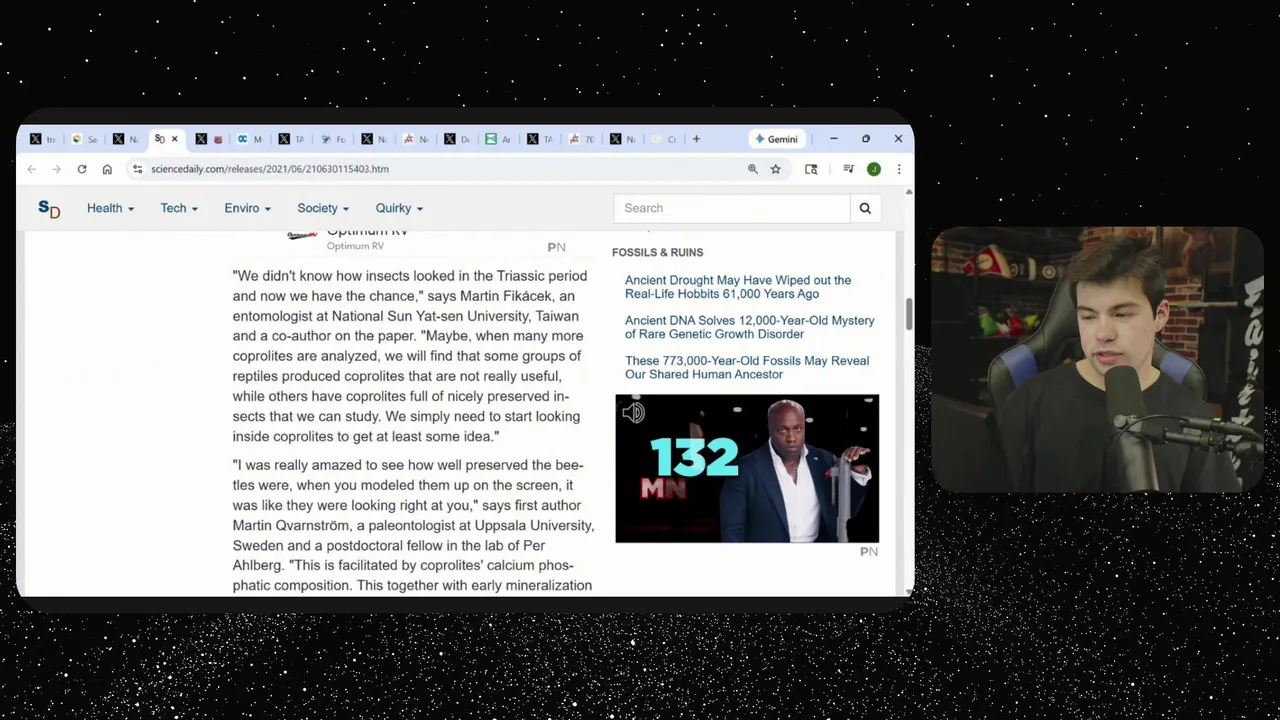Expand the Health dropdown menu
1280x720 pixels.
pos(110,208)
